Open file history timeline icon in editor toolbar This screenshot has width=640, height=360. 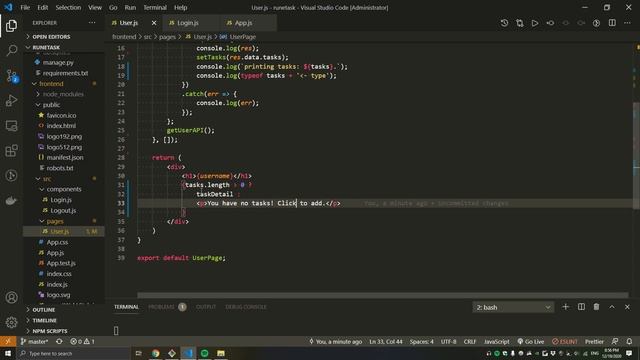[504, 23]
